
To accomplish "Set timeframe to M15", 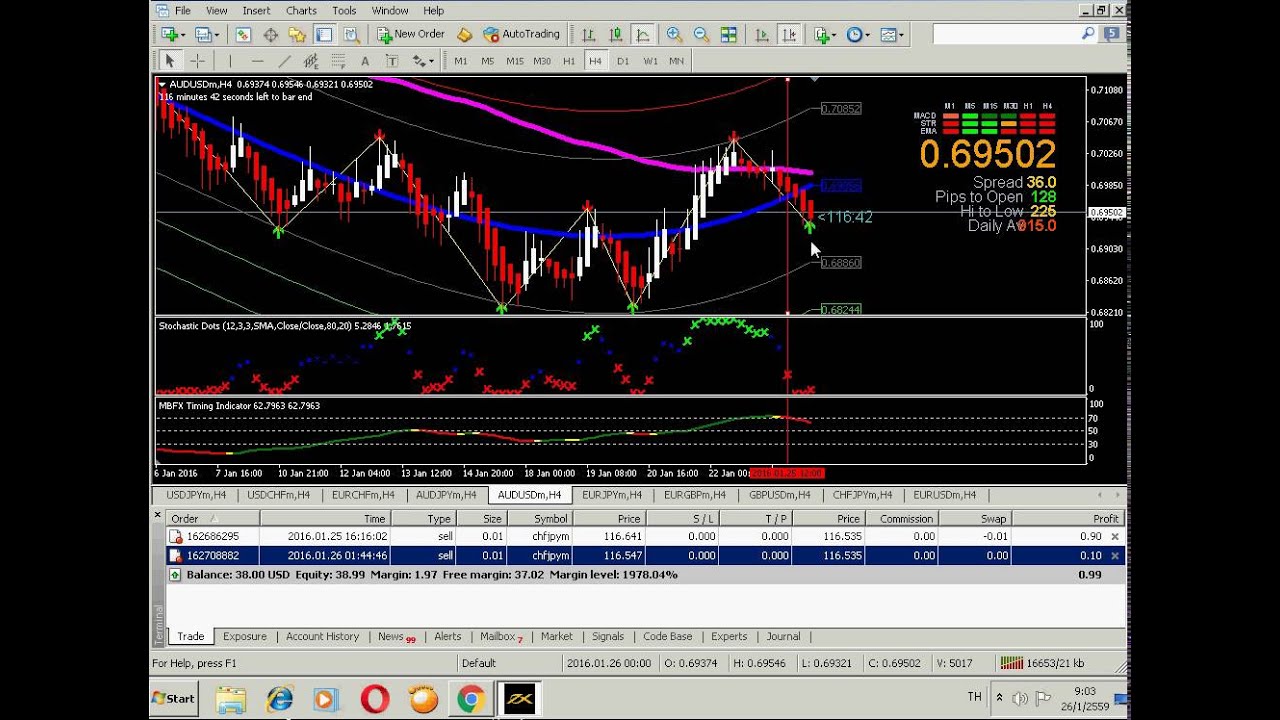I will pyautogui.click(x=514, y=61).
